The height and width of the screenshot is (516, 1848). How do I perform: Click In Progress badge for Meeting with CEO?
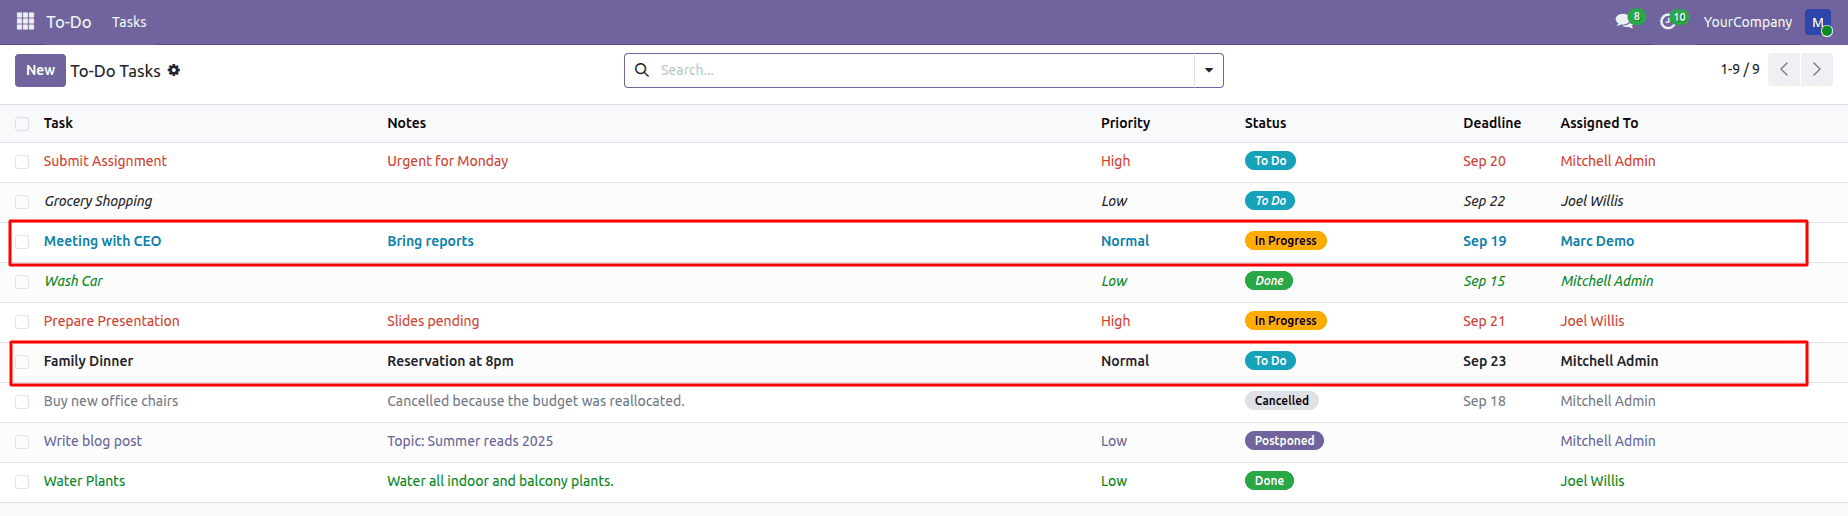coord(1285,241)
